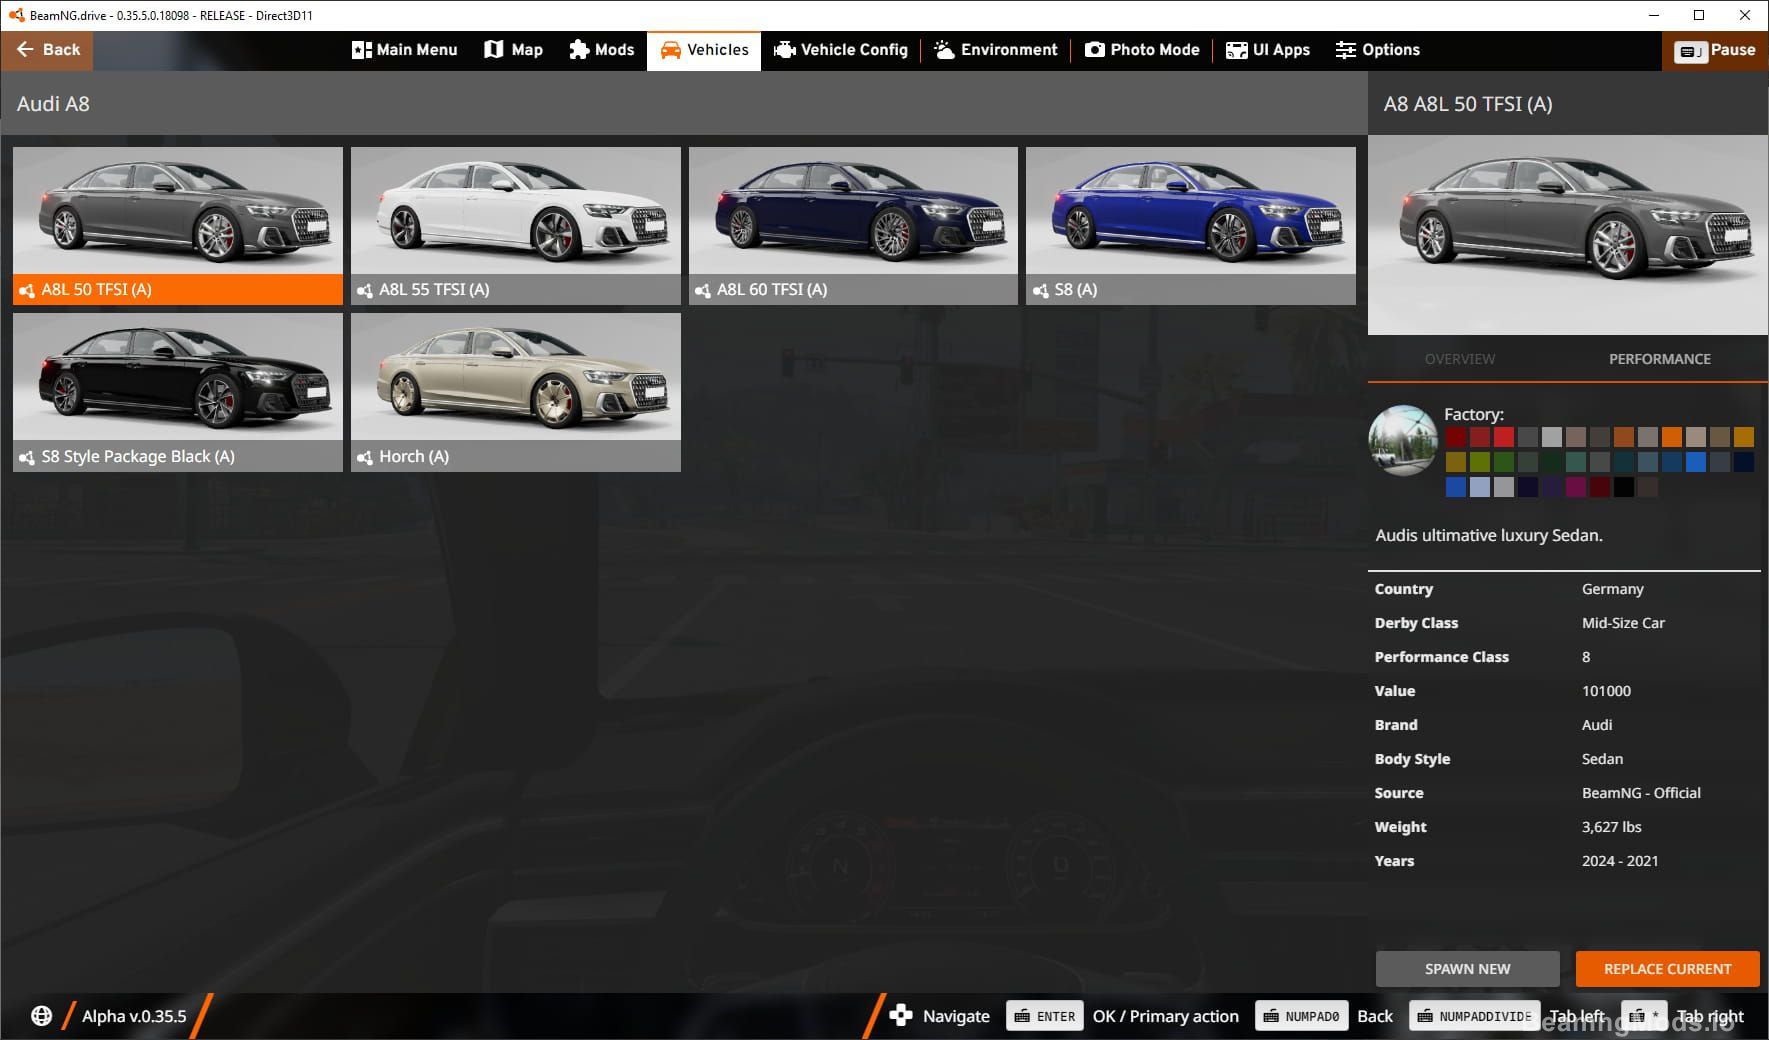Click the Performance Class value '8'
Image resolution: width=1769 pixels, height=1040 pixels.
coord(1586,657)
